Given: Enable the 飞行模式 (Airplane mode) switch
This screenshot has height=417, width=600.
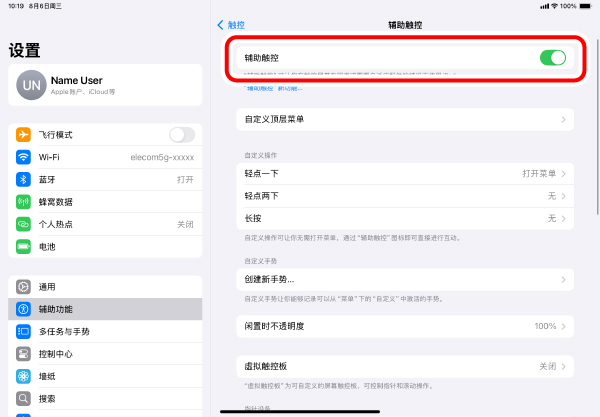Looking at the screenshot, I should pos(182,134).
